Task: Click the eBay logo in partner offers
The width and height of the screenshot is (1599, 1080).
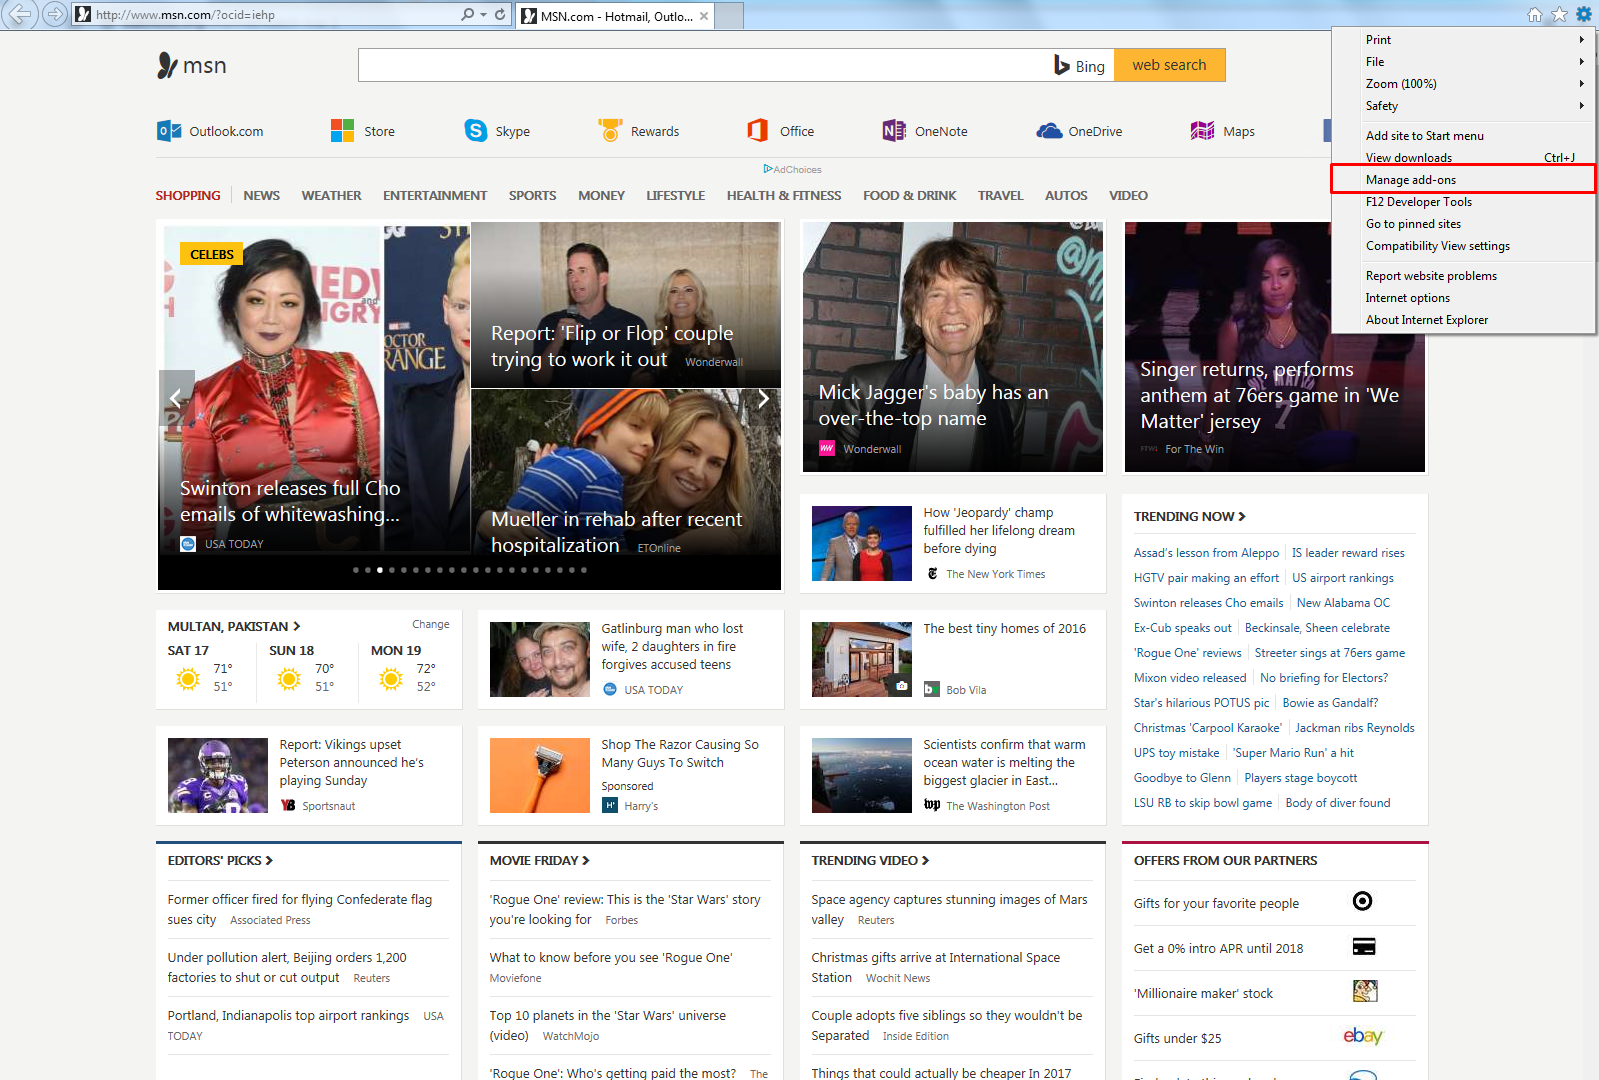Action: pyautogui.click(x=1363, y=1036)
